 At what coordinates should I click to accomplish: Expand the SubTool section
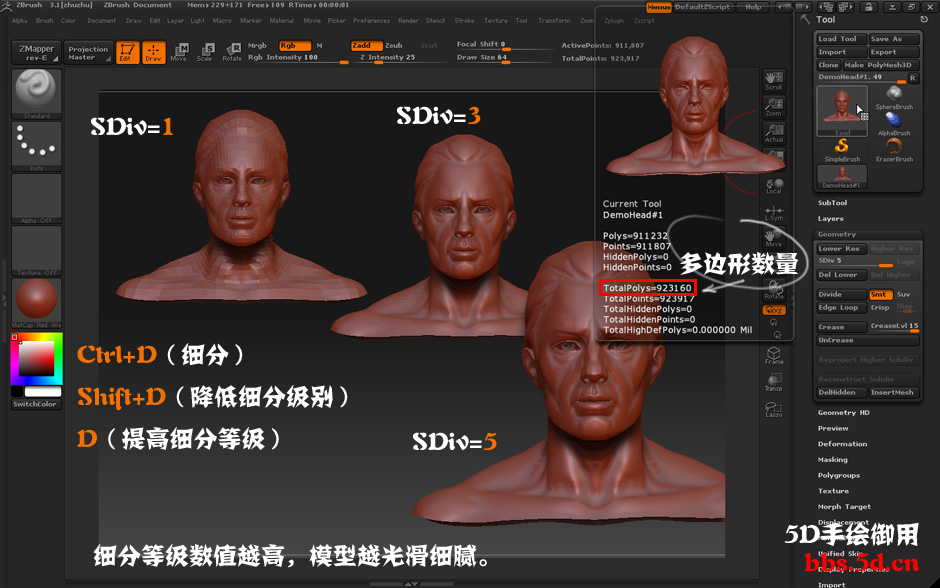click(x=832, y=203)
